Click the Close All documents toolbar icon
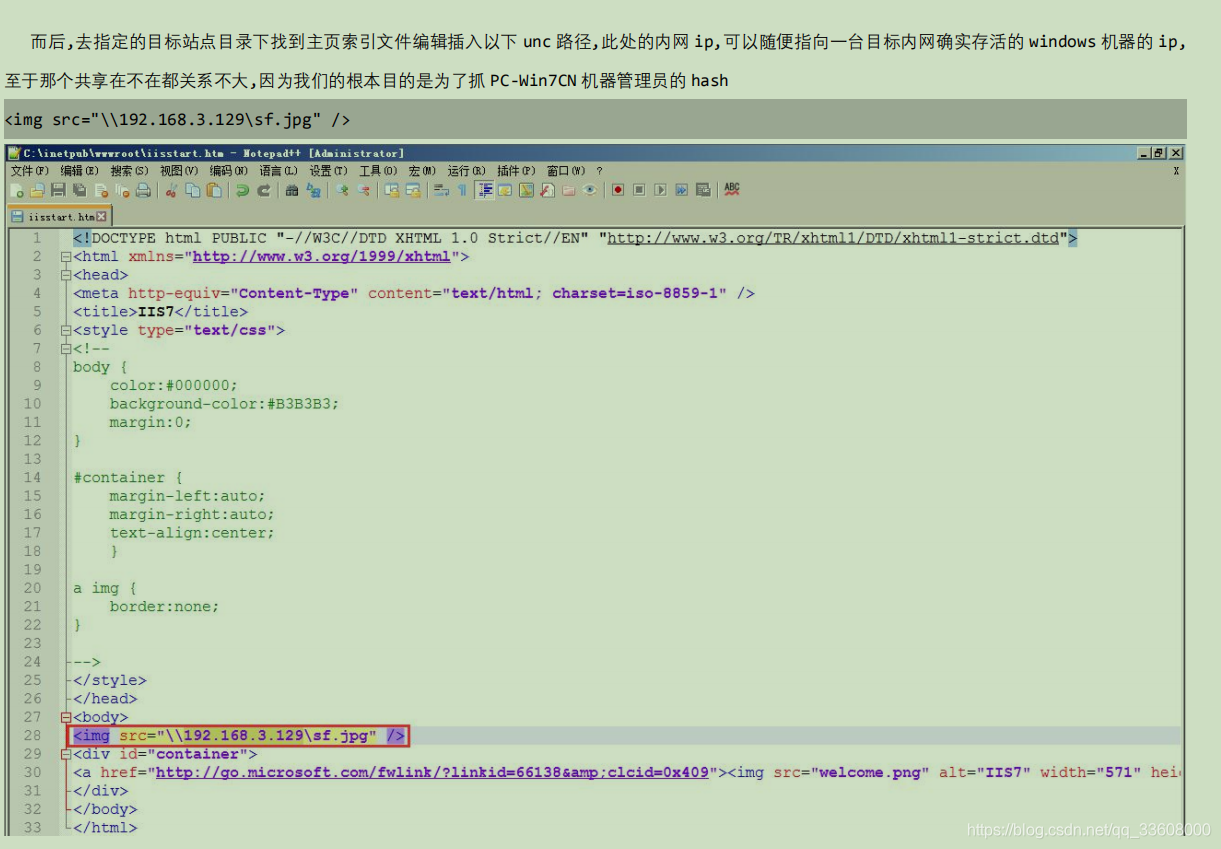This screenshot has height=849, width=1221. pyautogui.click(x=122, y=190)
